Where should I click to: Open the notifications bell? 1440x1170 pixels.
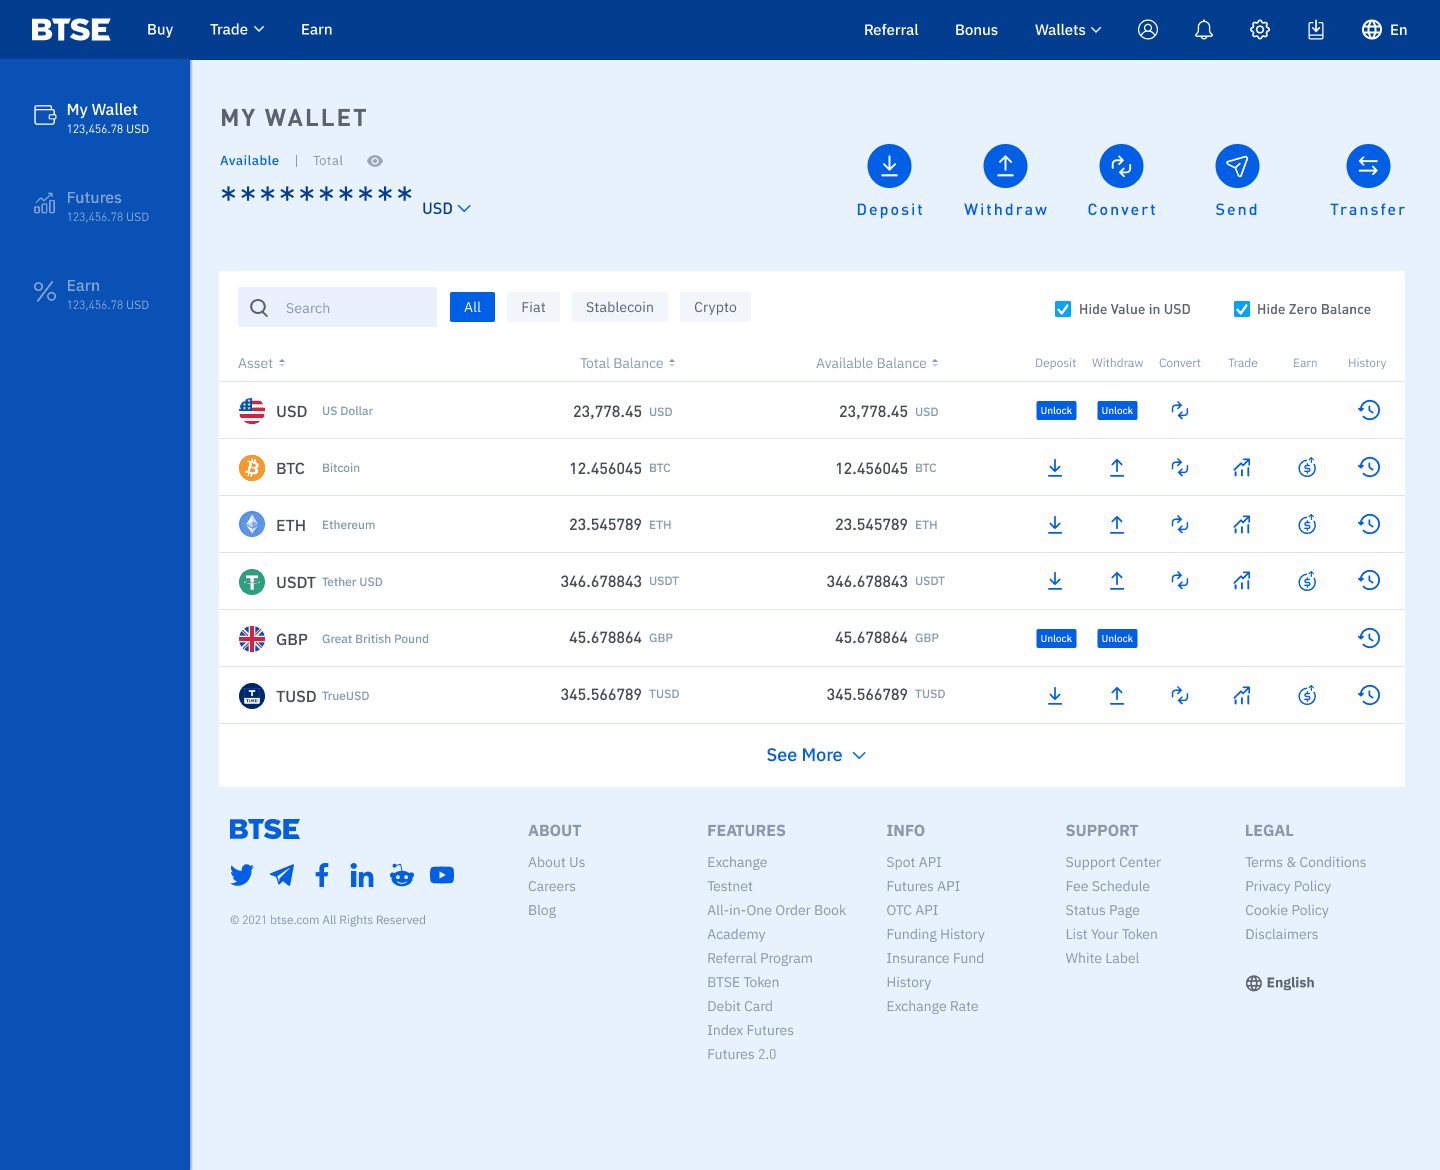point(1204,30)
